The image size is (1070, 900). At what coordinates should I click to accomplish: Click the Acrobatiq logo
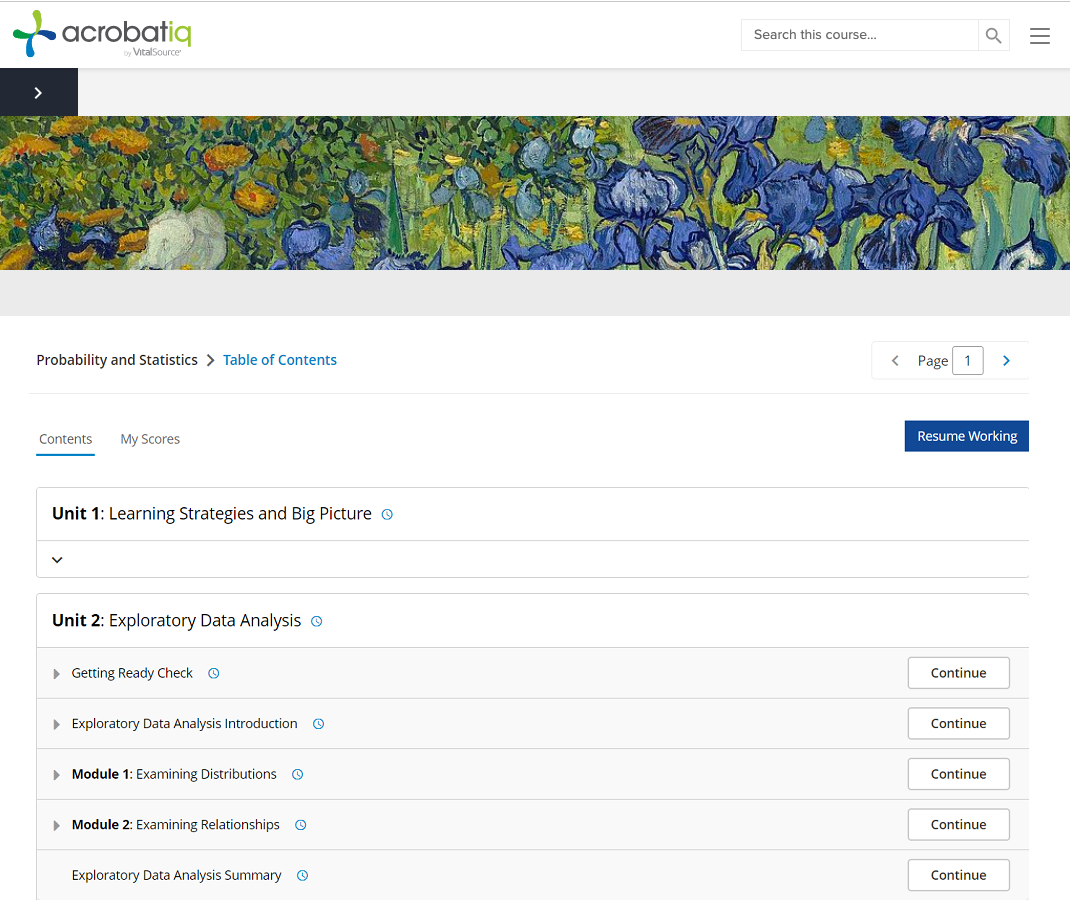tap(102, 33)
